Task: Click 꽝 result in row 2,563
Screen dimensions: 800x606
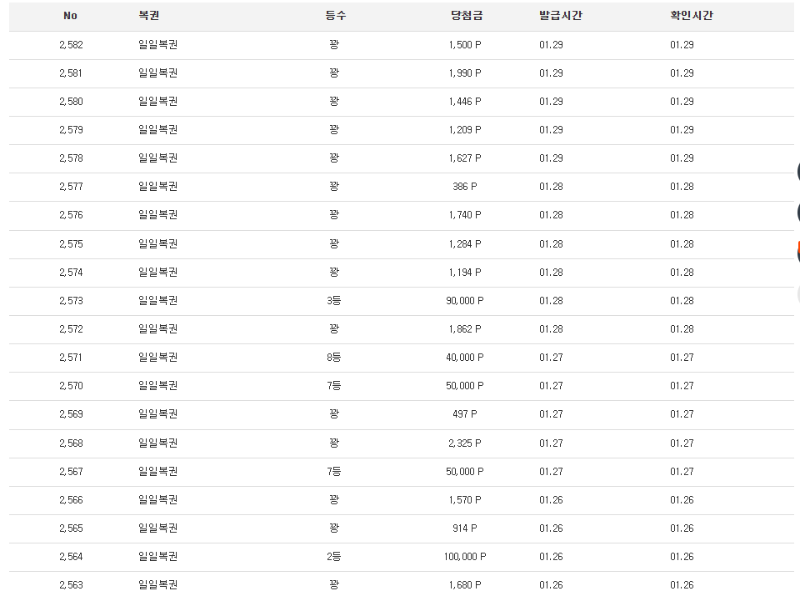Action: 334,585
